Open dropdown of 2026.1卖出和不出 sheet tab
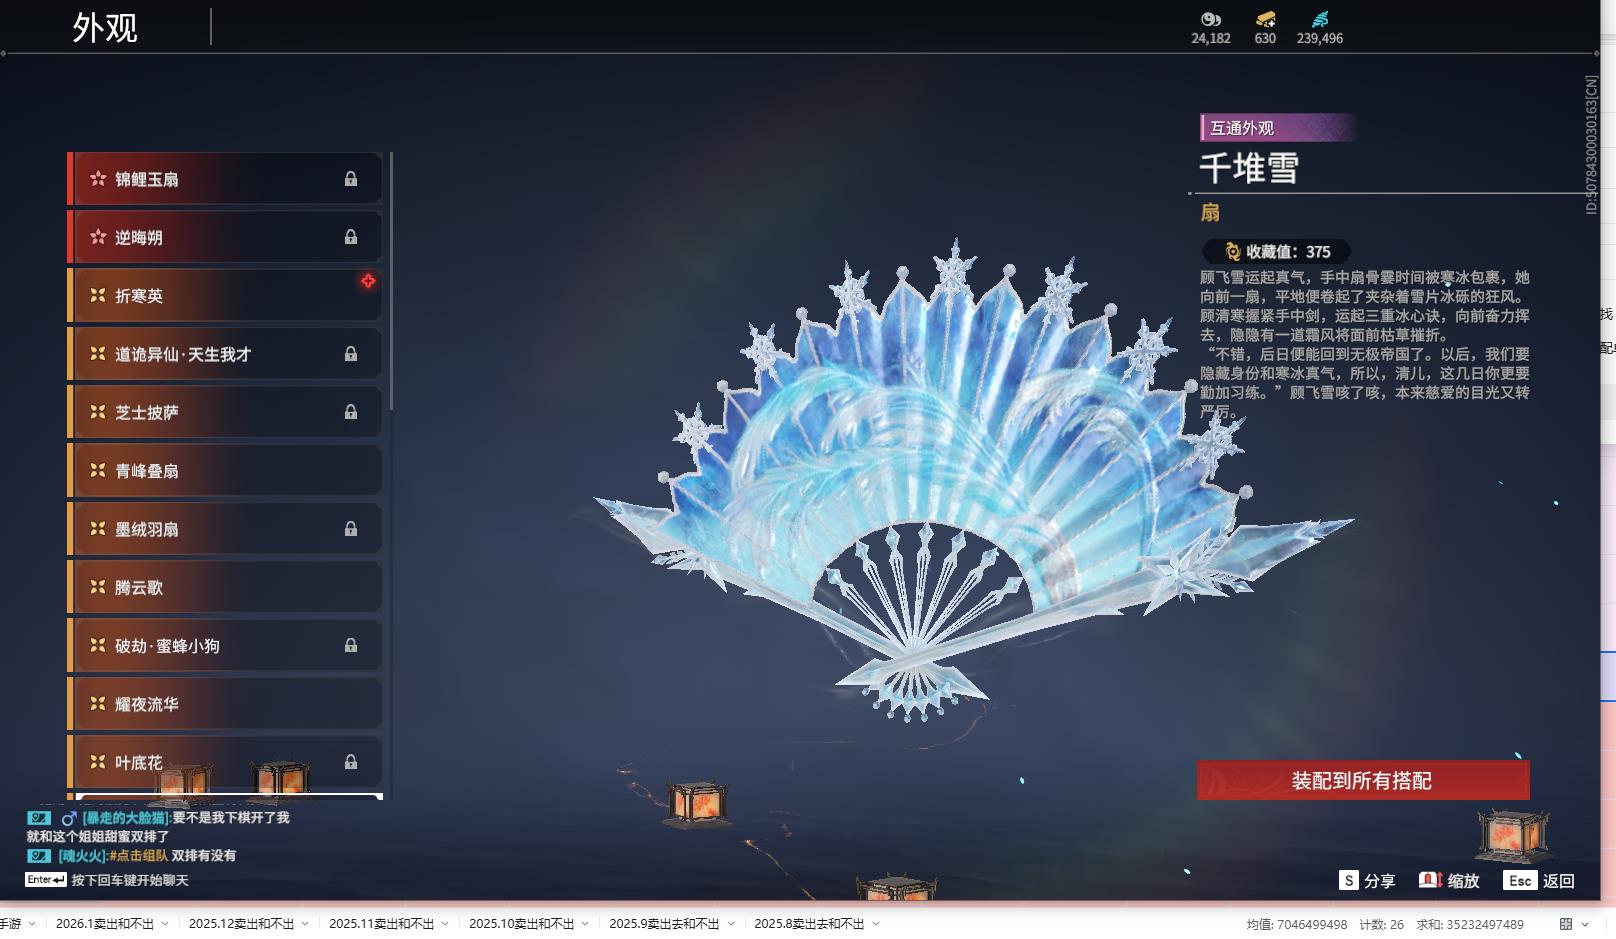The height and width of the screenshot is (939, 1616). coord(165,924)
